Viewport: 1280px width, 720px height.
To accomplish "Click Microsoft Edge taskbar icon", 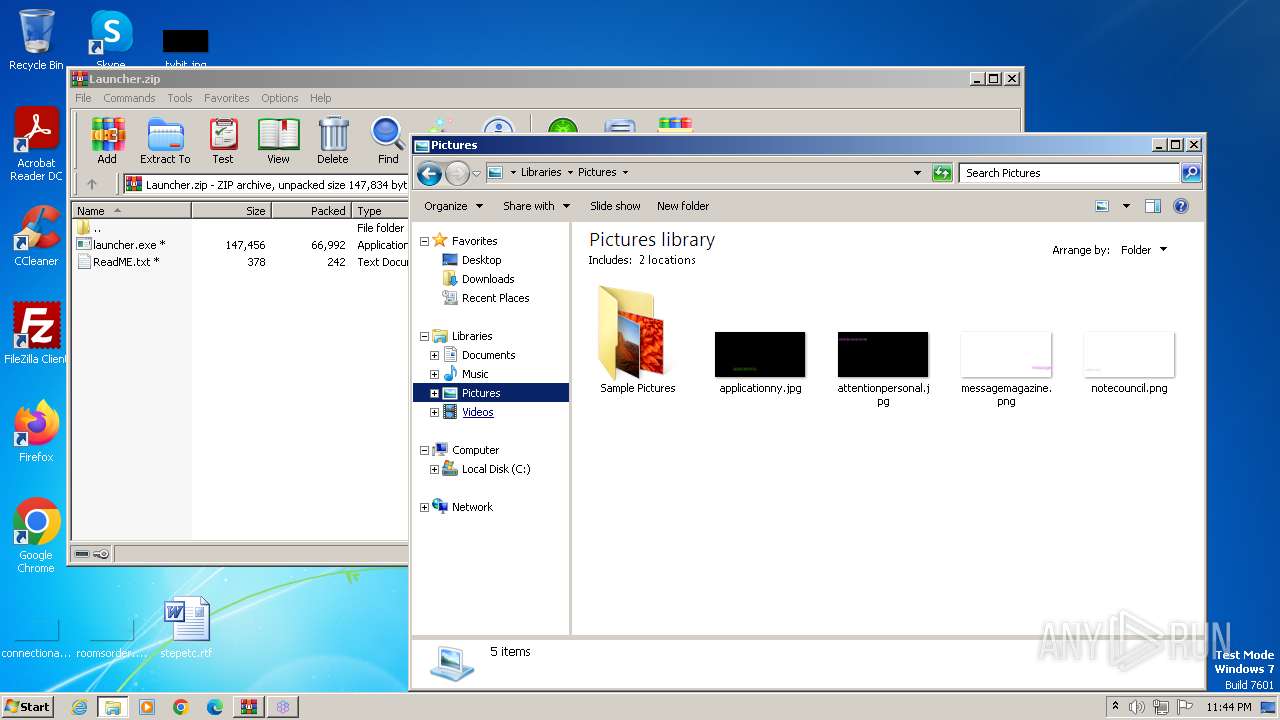I will click(x=214, y=707).
